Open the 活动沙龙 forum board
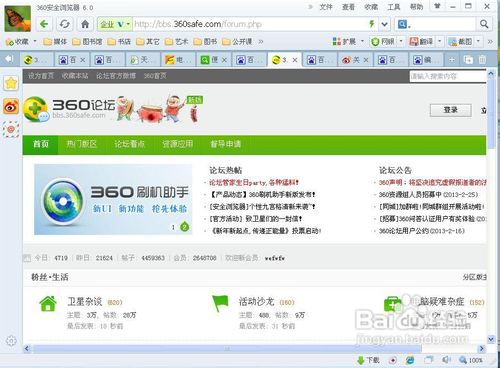This screenshot has width=500, height=368. pyautogui.click(x=256, y=302)
